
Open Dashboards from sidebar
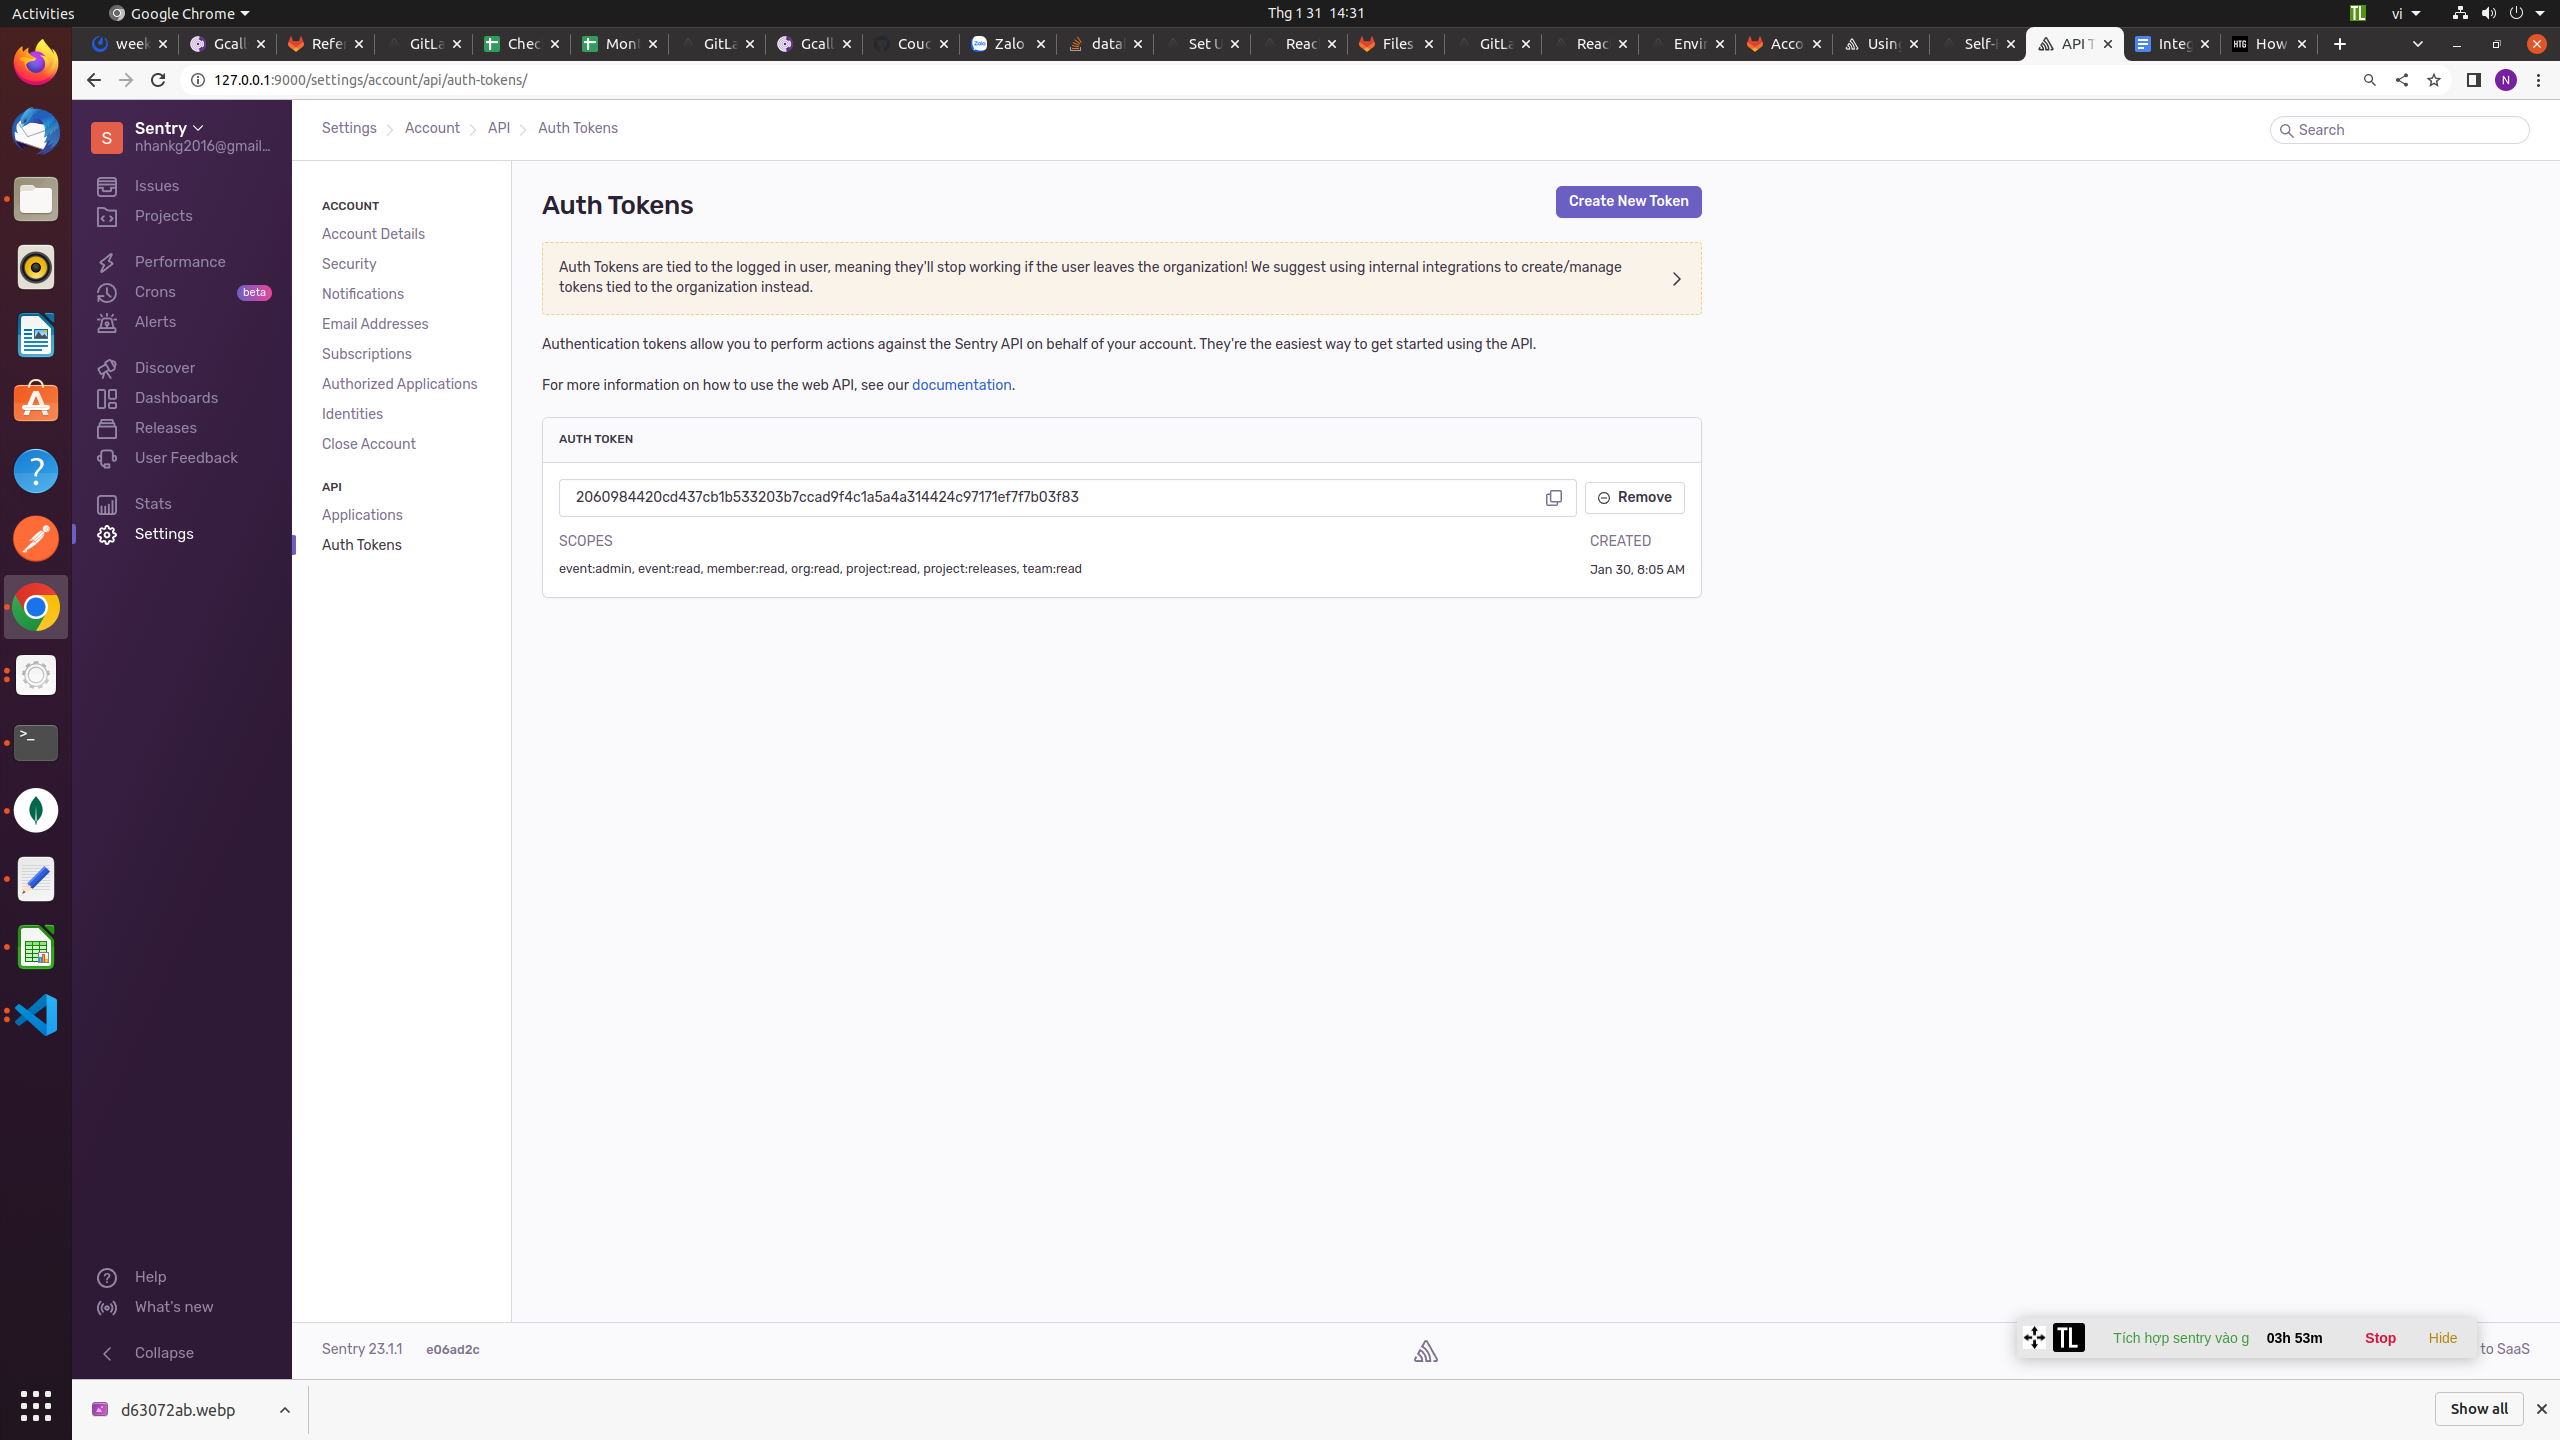point(176,398)
